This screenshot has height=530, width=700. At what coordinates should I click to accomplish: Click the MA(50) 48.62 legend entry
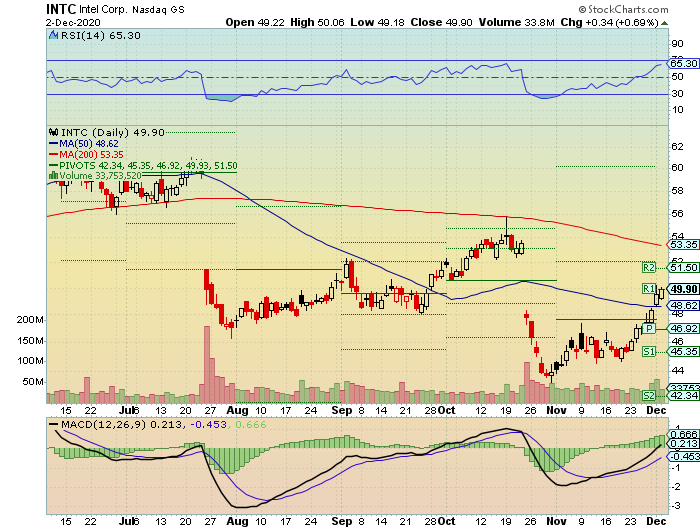coord(88,143)
